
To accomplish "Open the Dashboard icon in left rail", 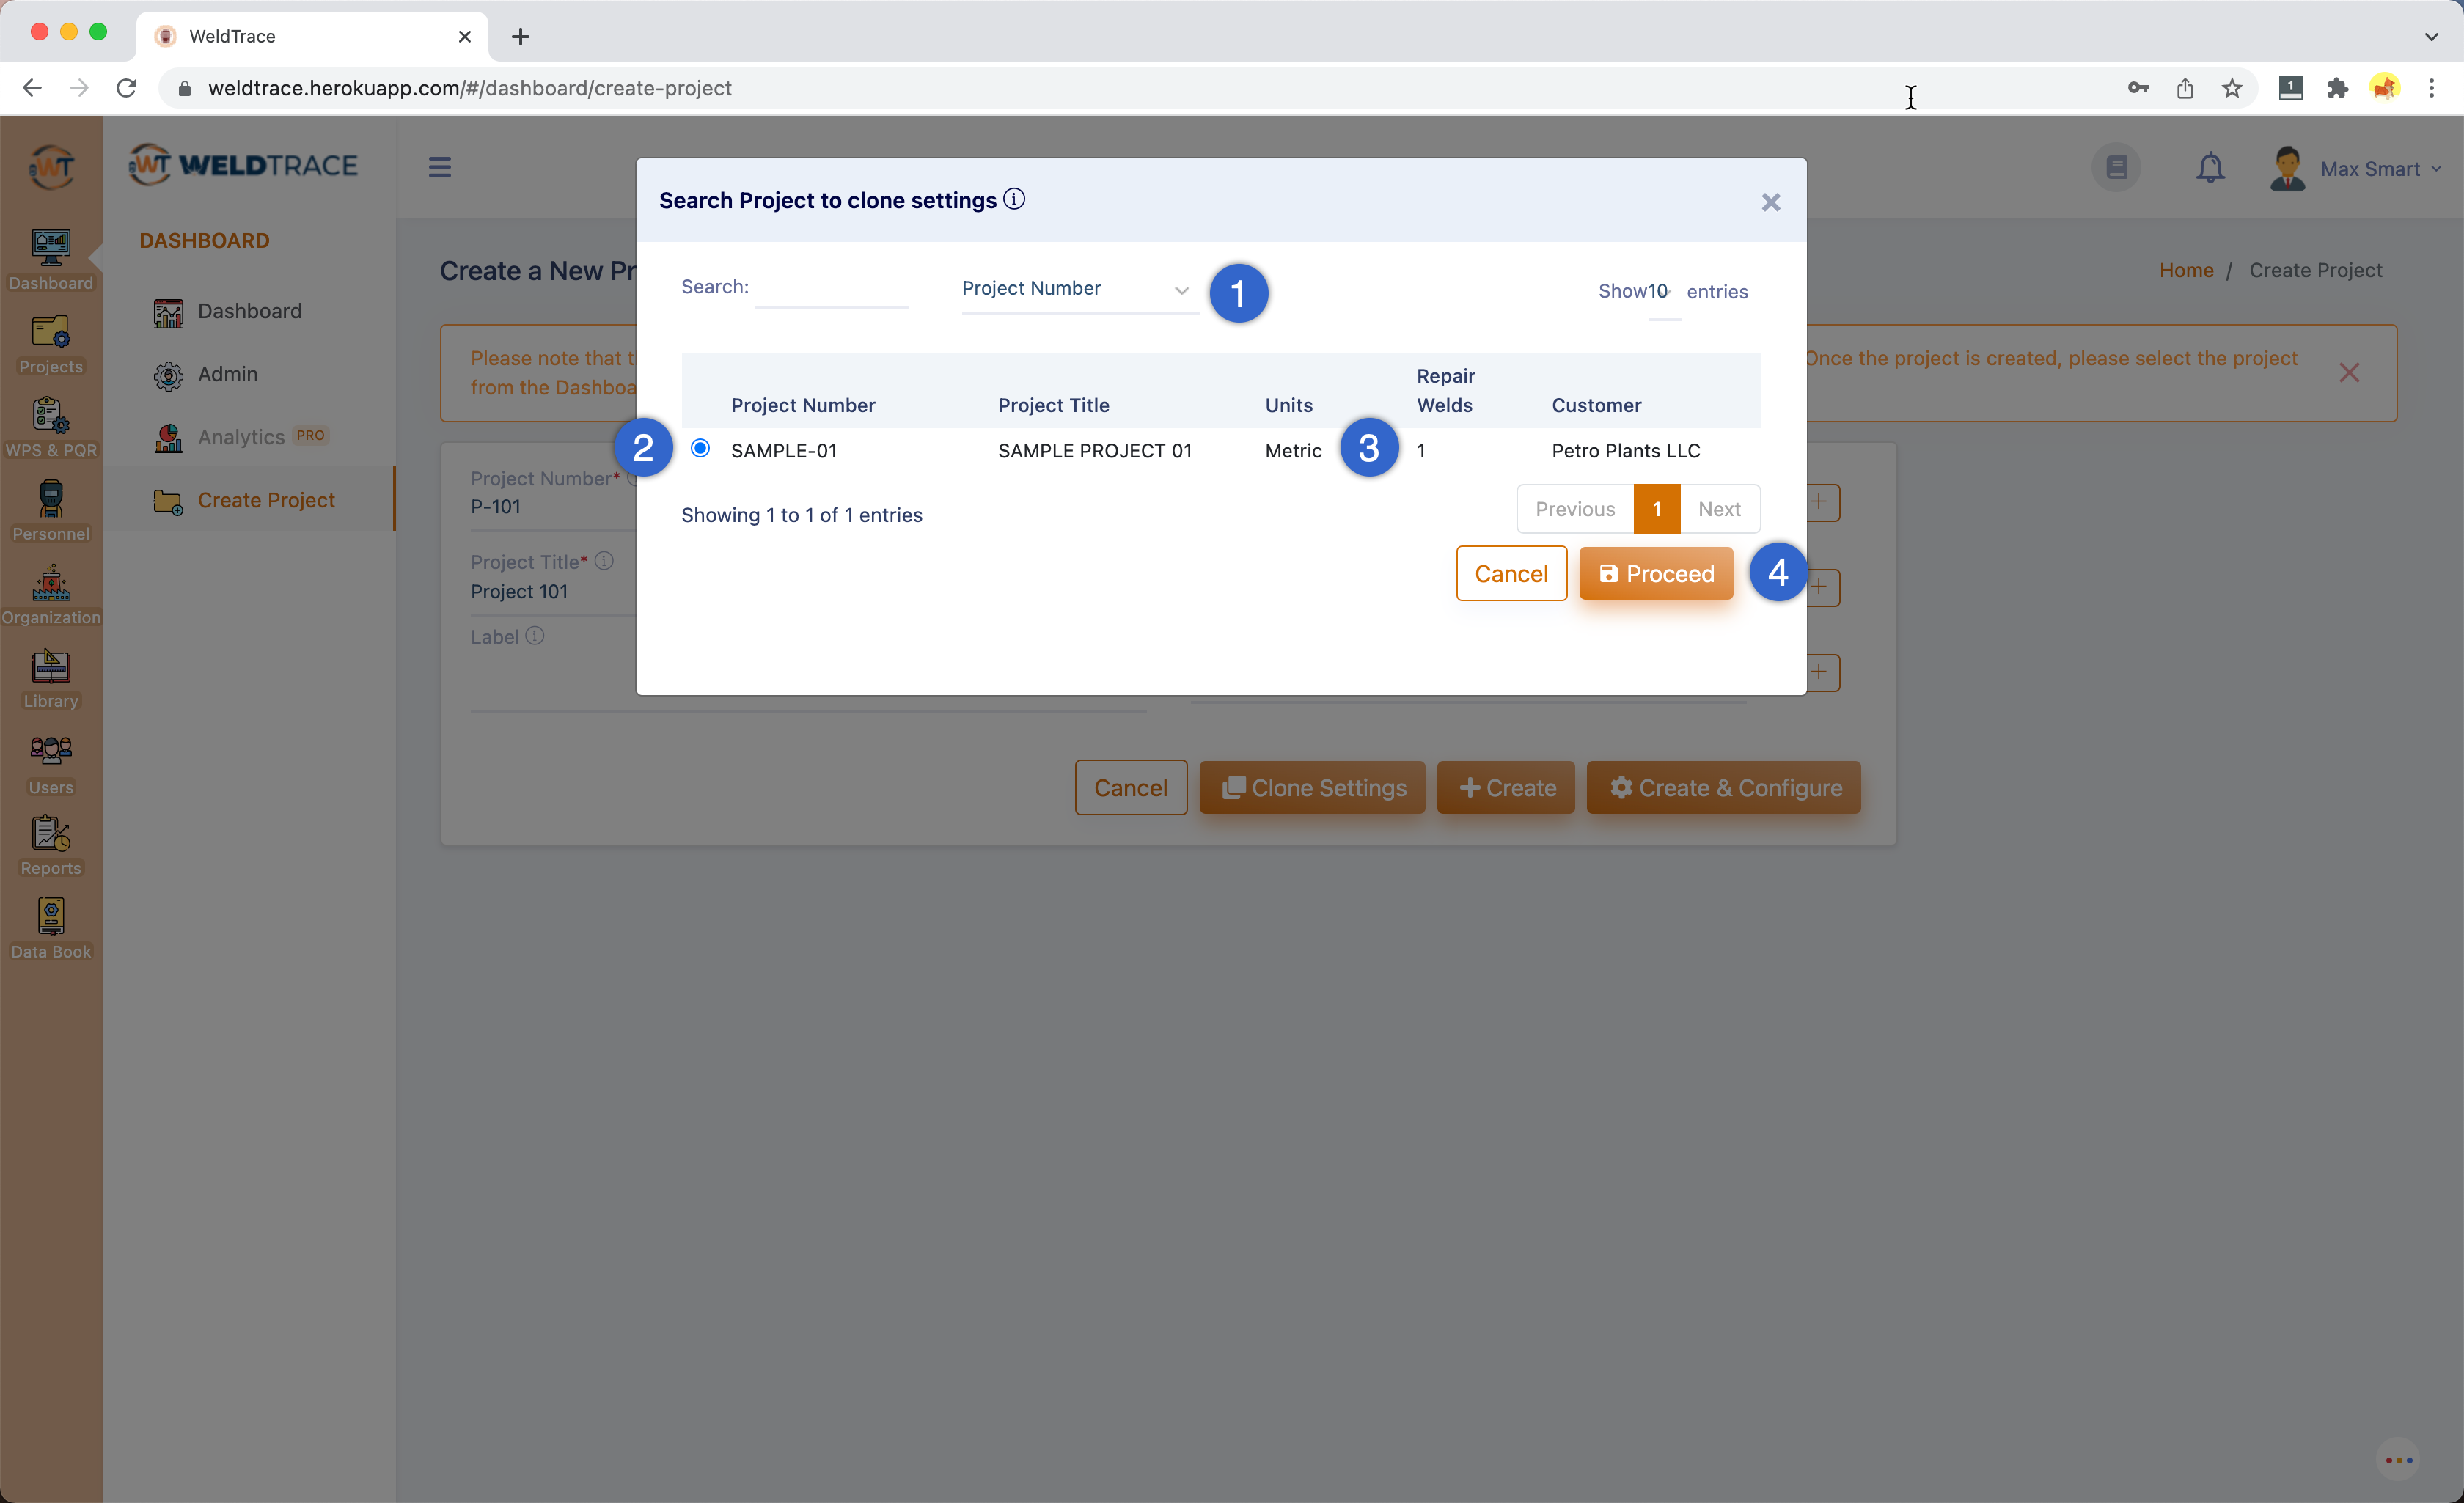I will (50, 259).
